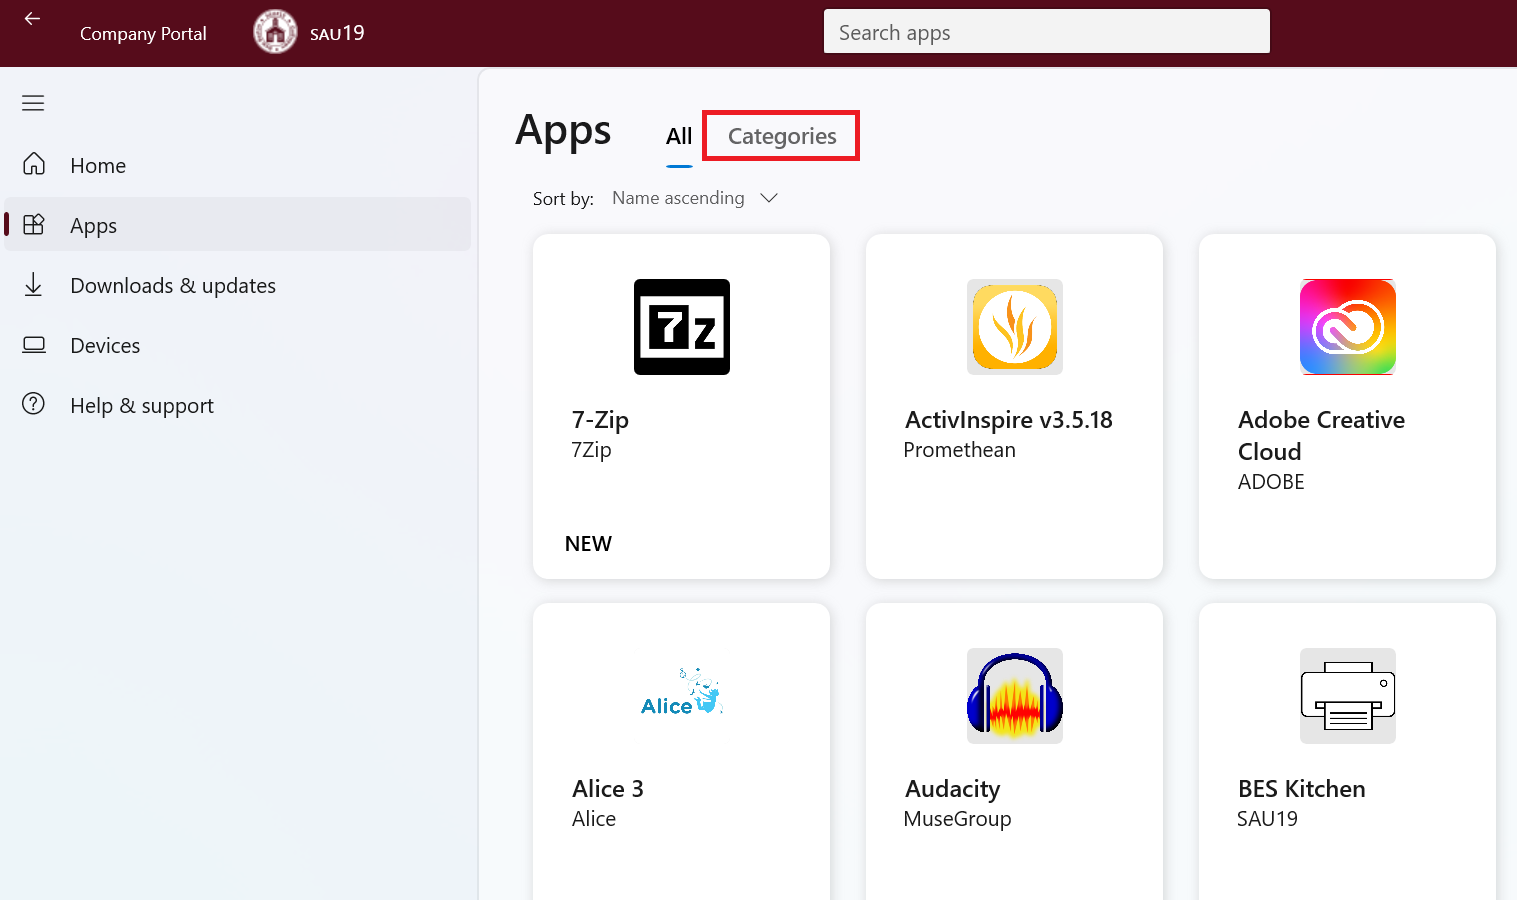
Task: Switch to the All tab
Action: (x=679, y=137)
